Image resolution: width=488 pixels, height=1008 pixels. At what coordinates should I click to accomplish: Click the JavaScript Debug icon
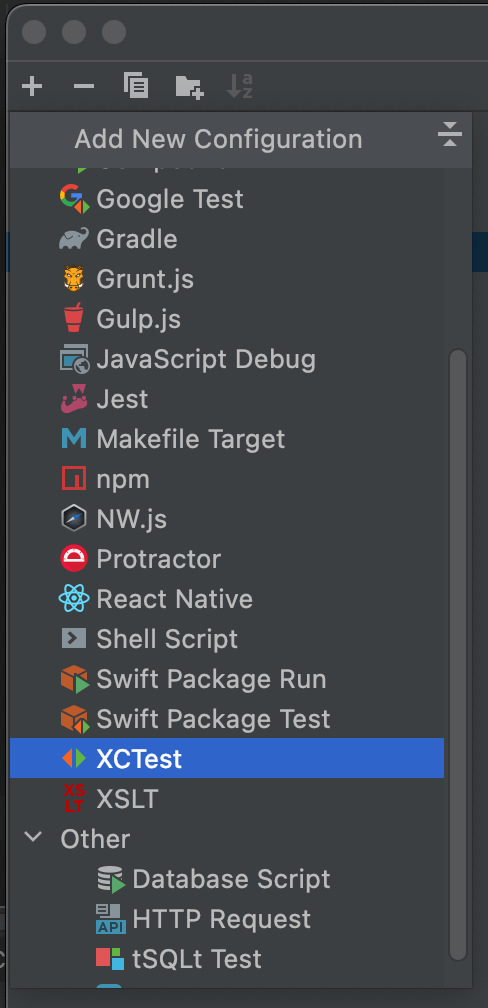74,359
